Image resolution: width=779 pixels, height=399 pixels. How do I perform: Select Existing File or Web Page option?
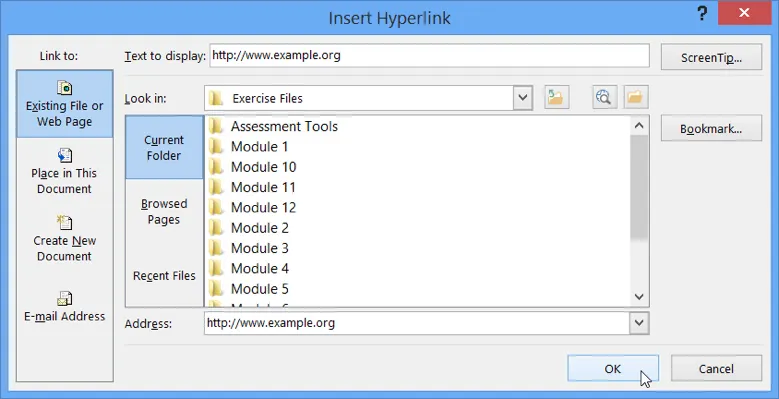pos(65,104)
